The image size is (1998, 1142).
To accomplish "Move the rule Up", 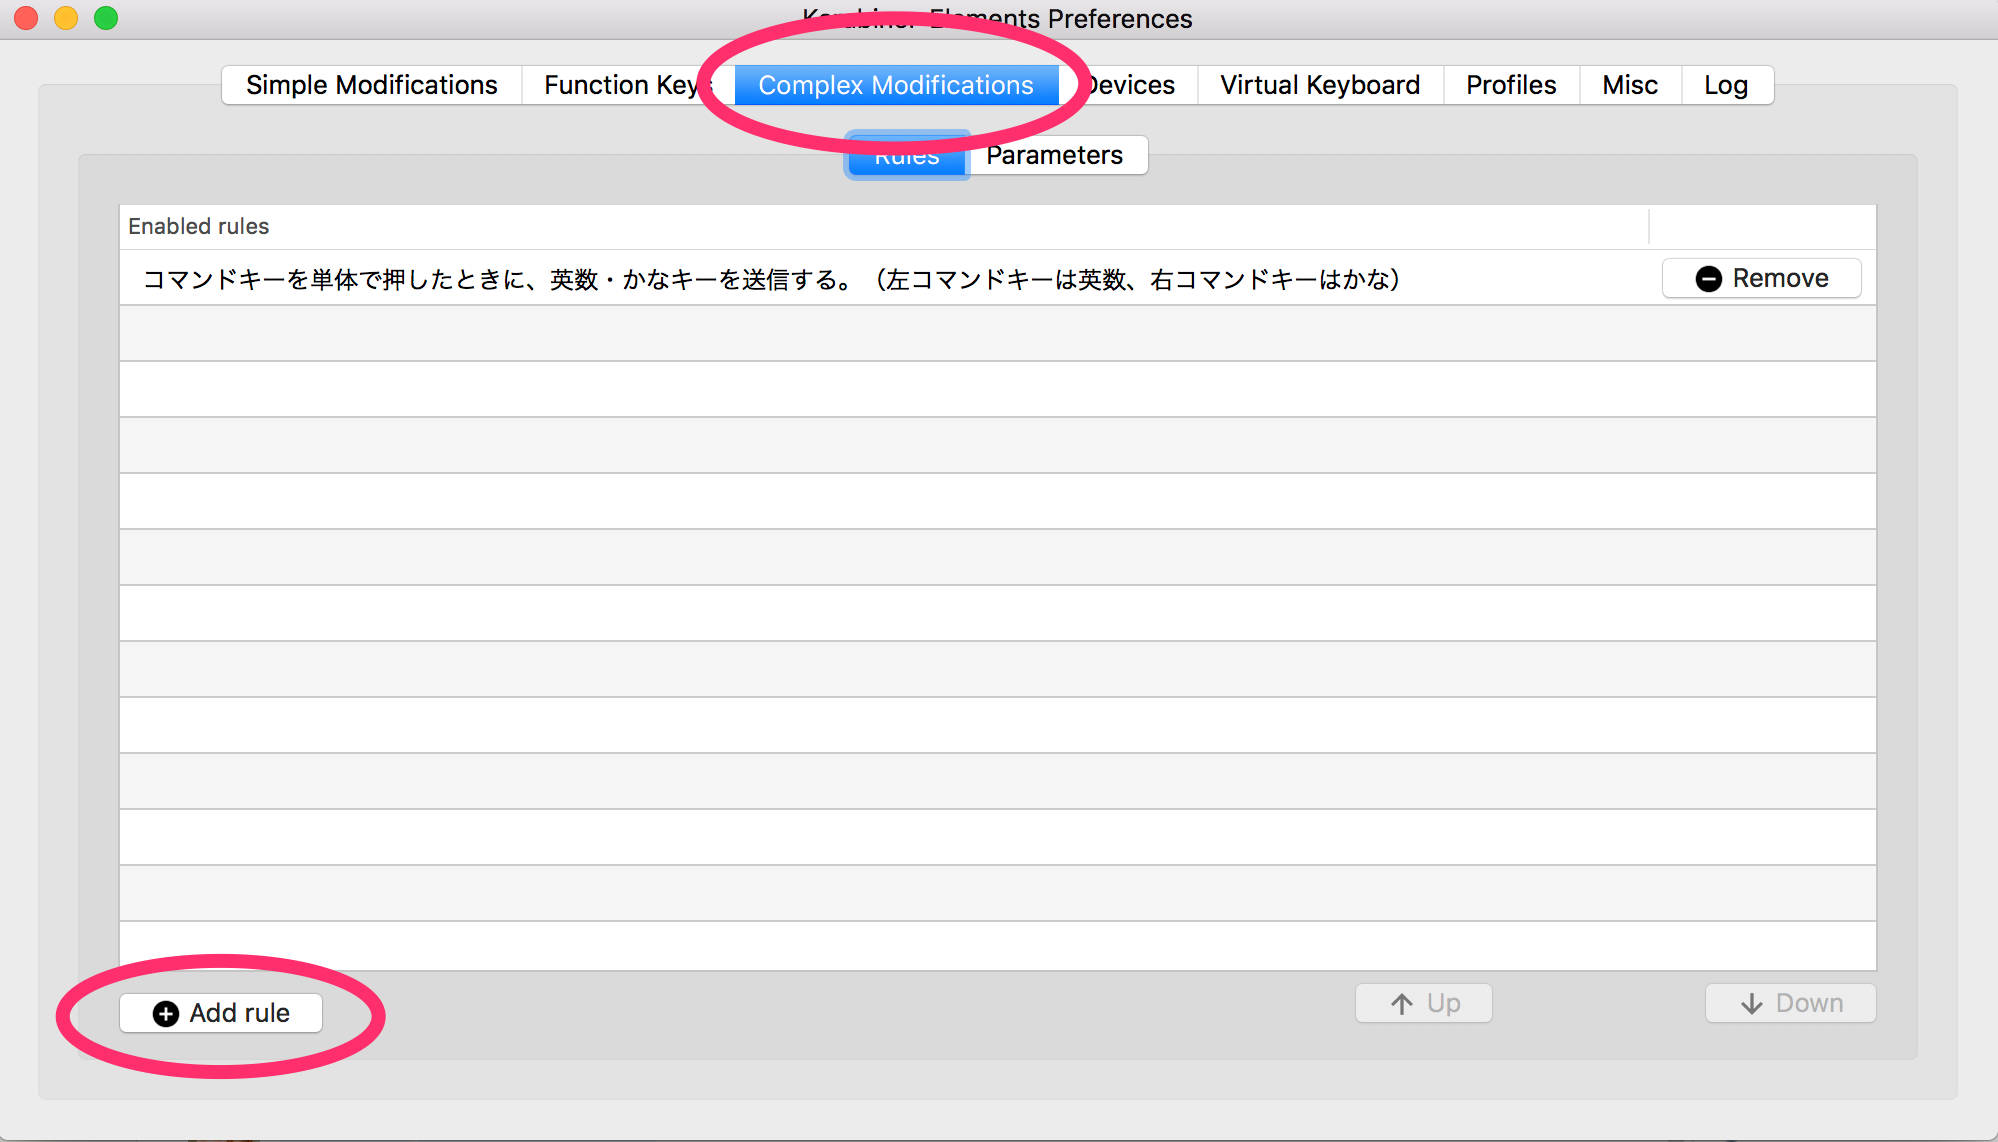I will [x=1424, y=1003].
